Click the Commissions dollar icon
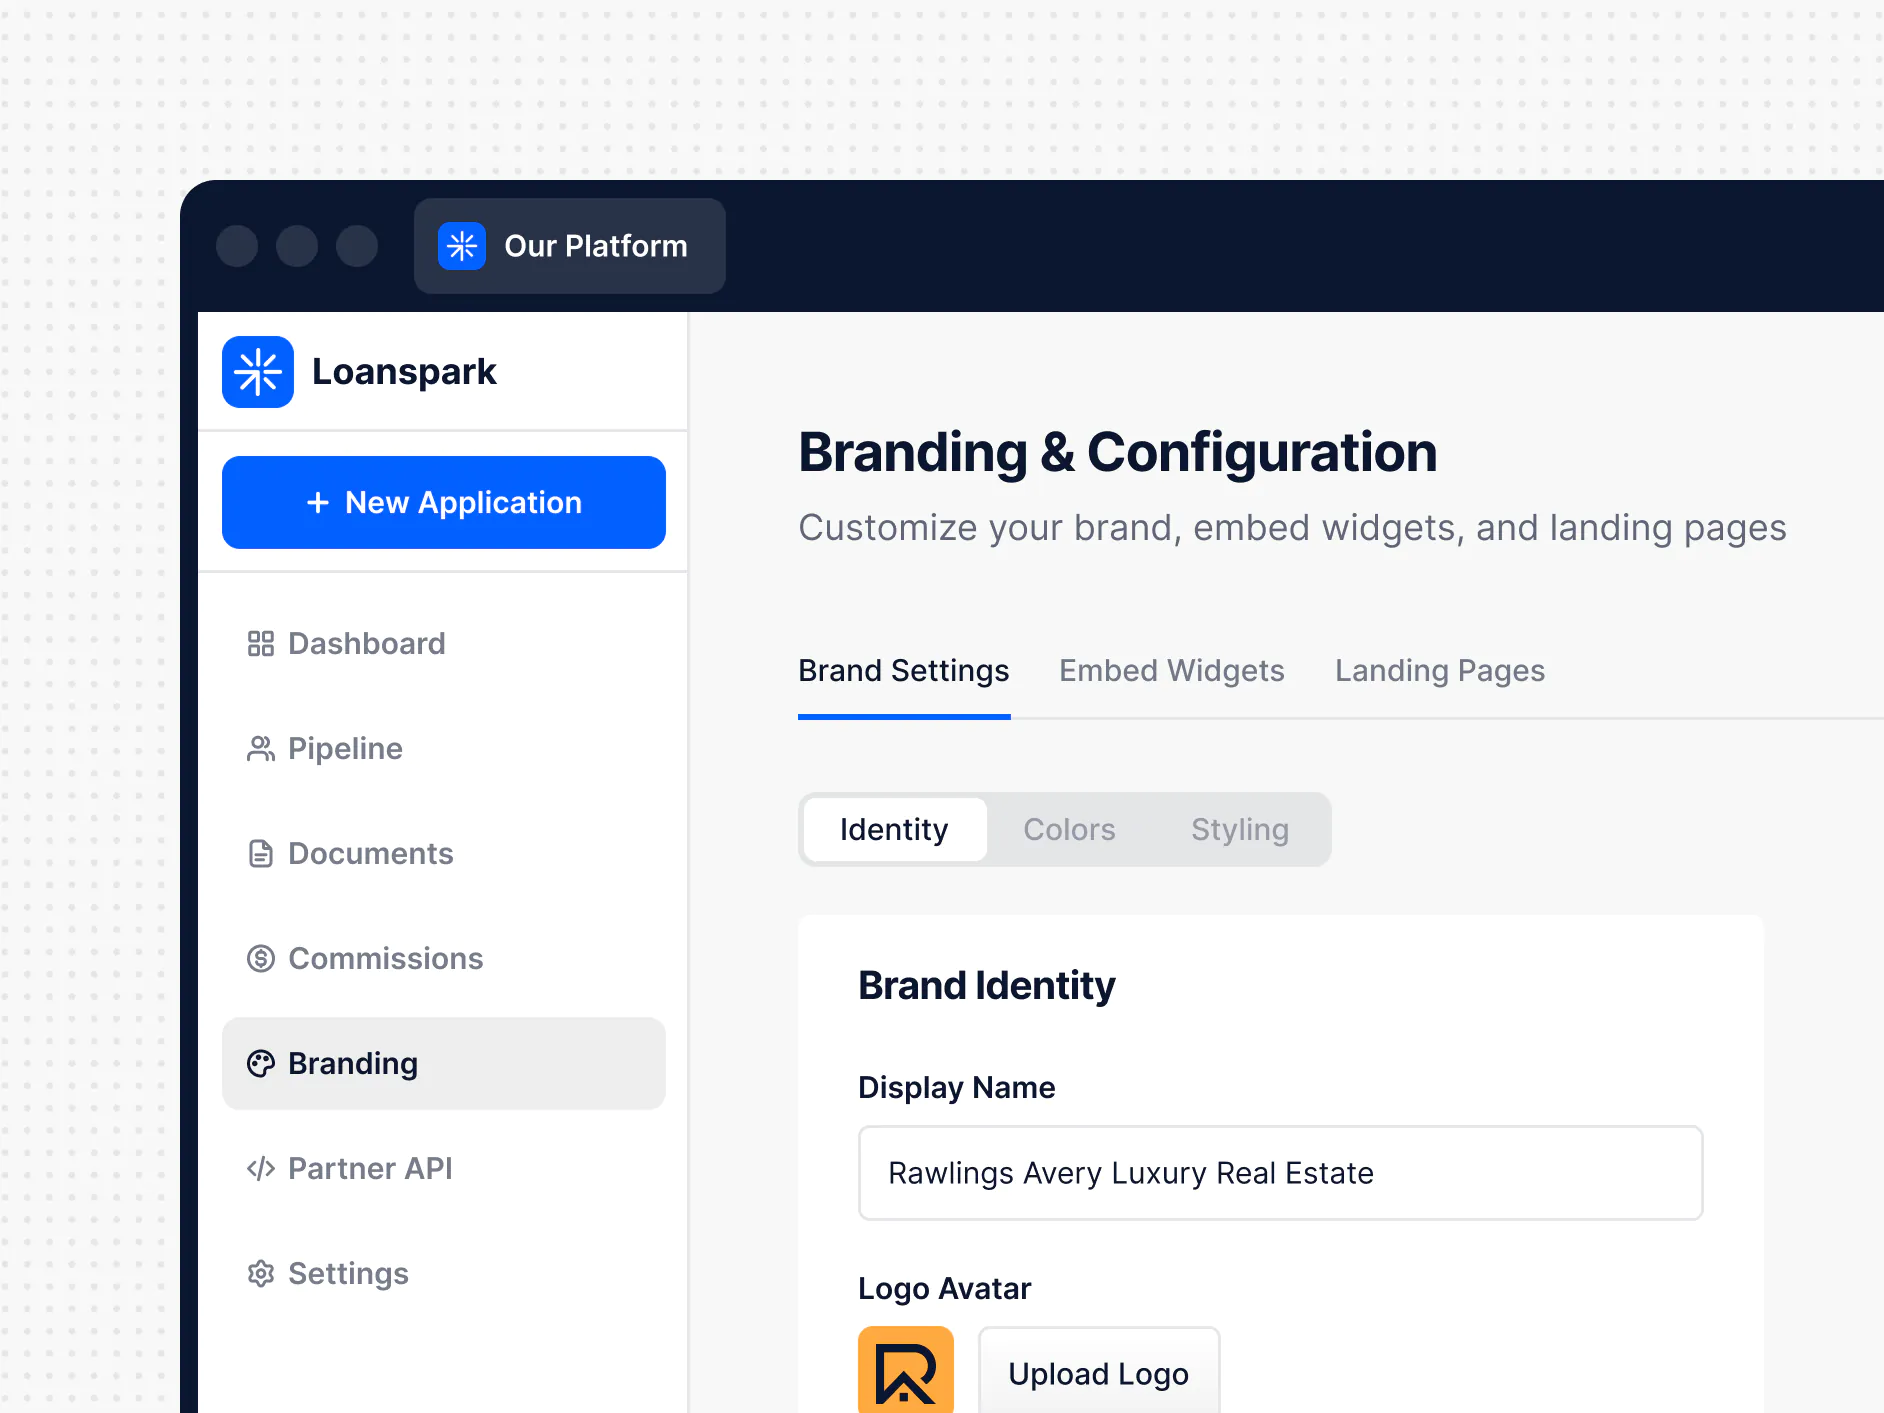 [261, 959]
